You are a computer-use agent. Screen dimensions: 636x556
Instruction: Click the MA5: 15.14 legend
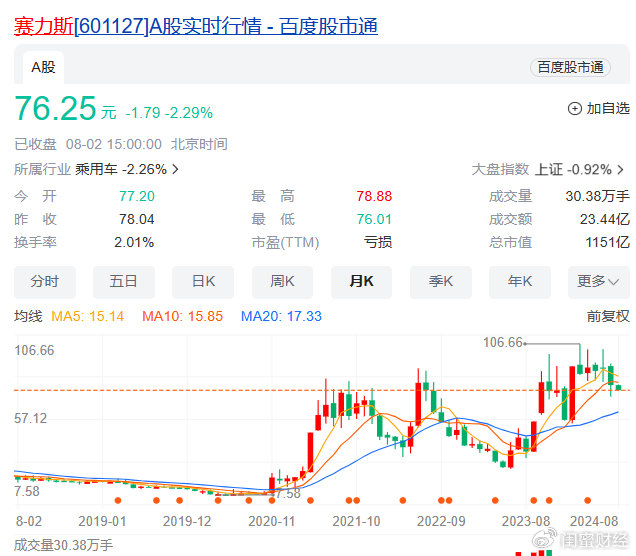click(x=88, y=316)
